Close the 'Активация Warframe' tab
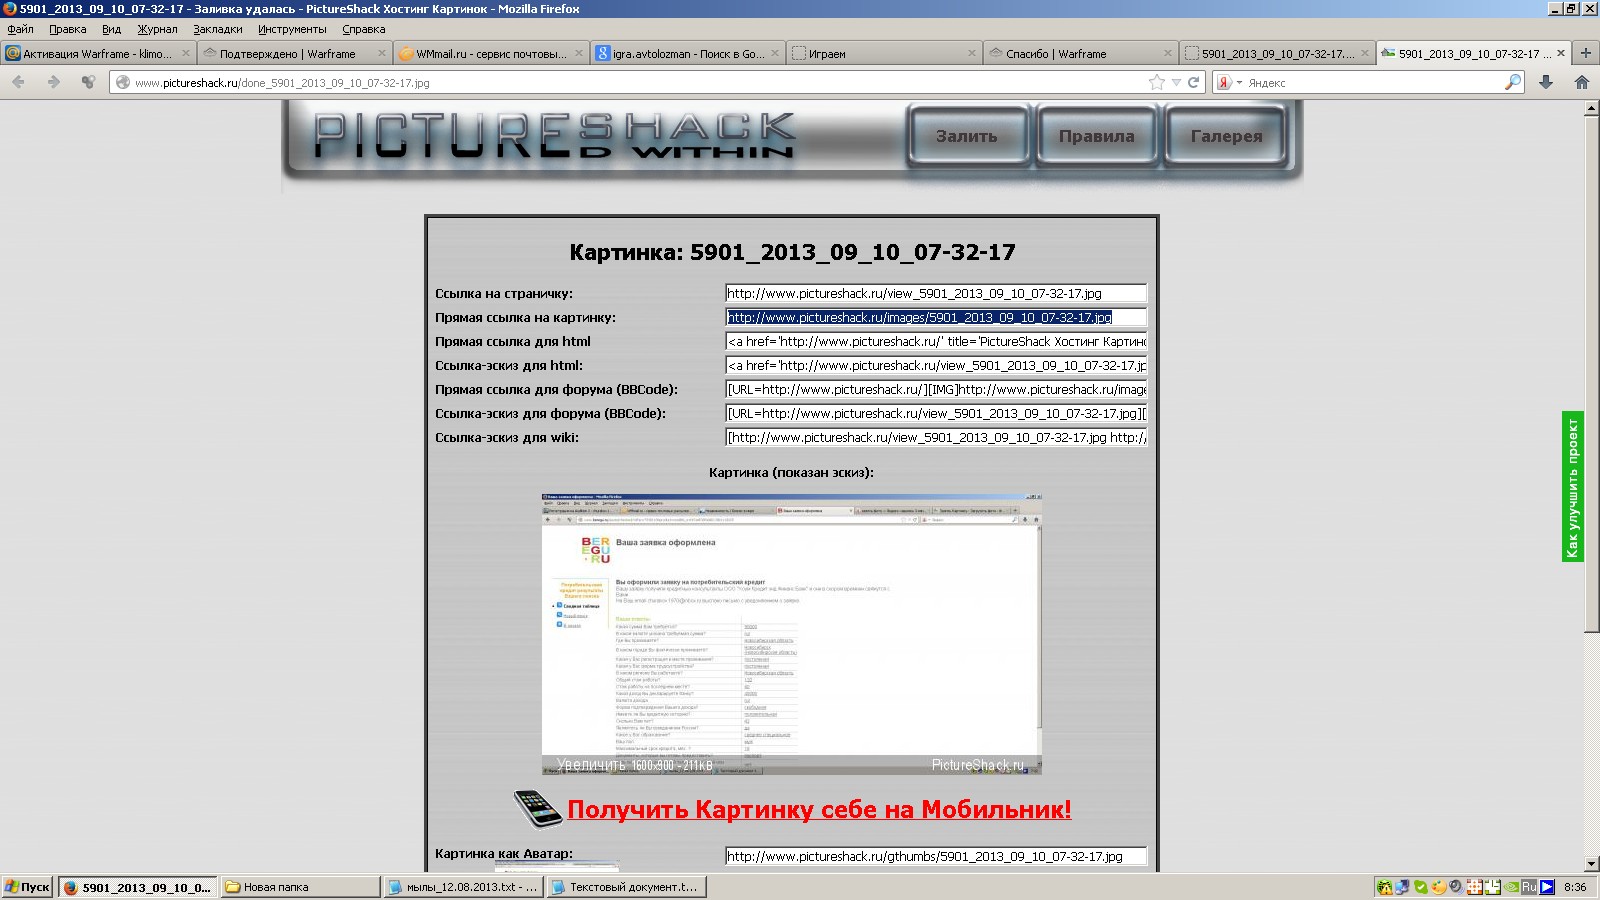Image resolution: width=1600 pixels, height=900 pixels. (185, 53)
